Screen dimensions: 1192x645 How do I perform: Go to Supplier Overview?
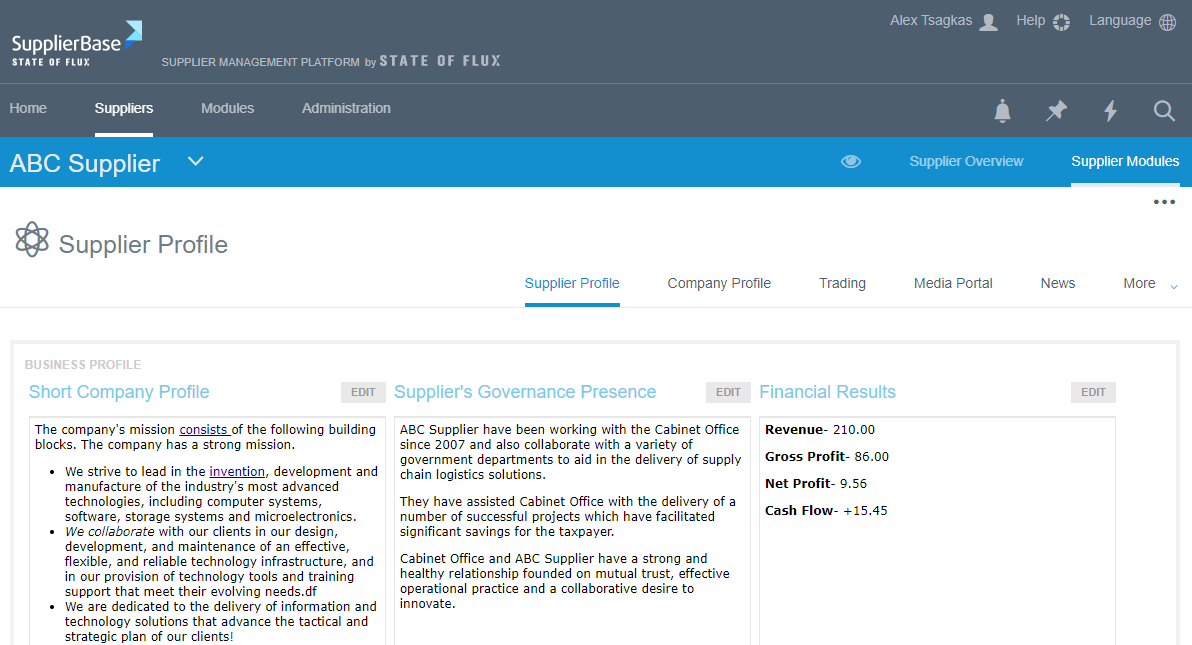(966, 161)
